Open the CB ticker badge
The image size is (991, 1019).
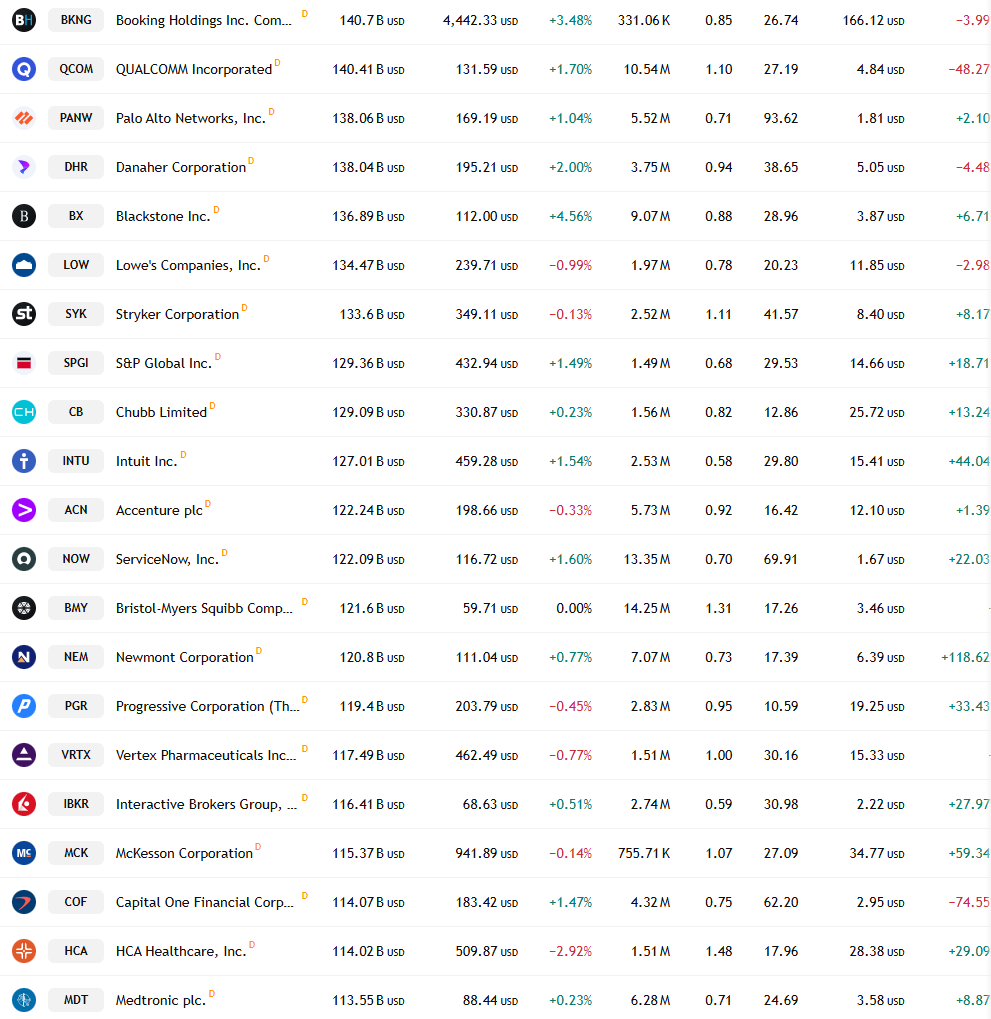tap(76, 412)
